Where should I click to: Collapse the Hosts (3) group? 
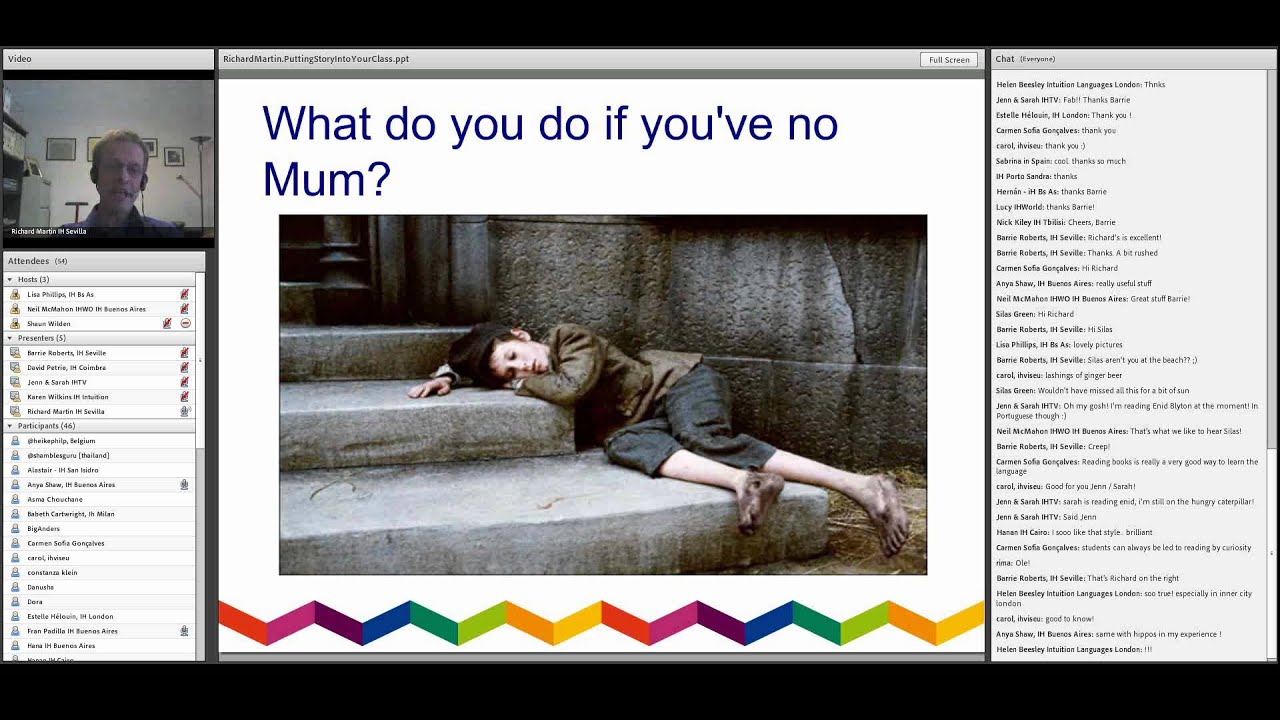(10, 280)
